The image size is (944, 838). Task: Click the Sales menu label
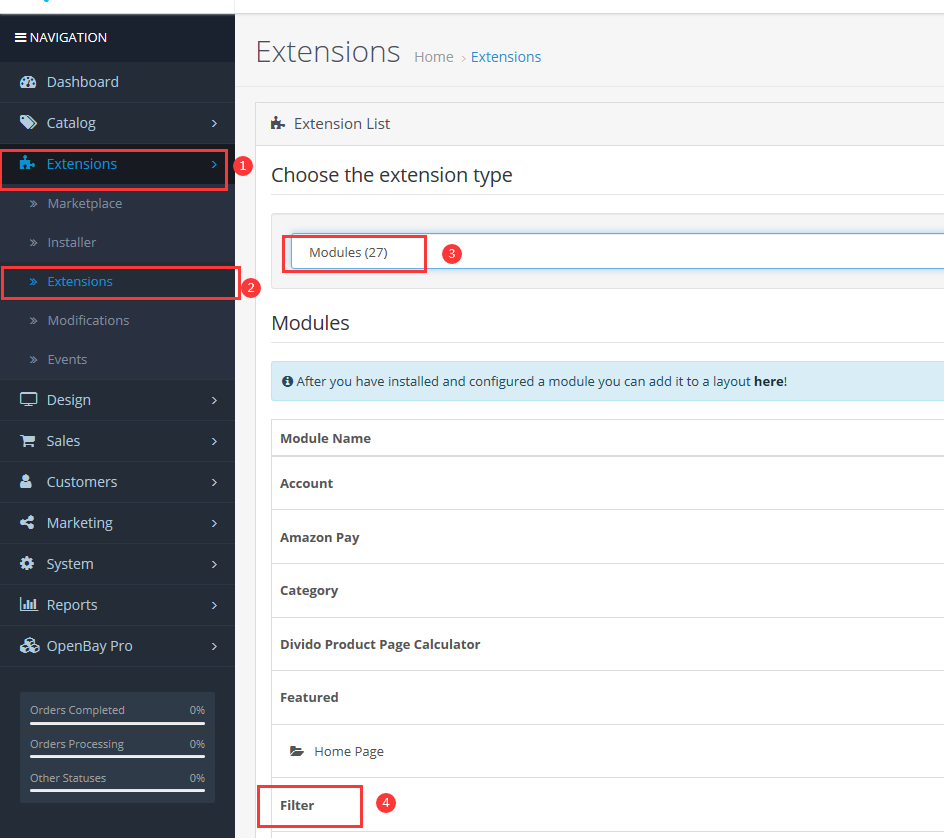pyautogui.click(x=63, y=441)
